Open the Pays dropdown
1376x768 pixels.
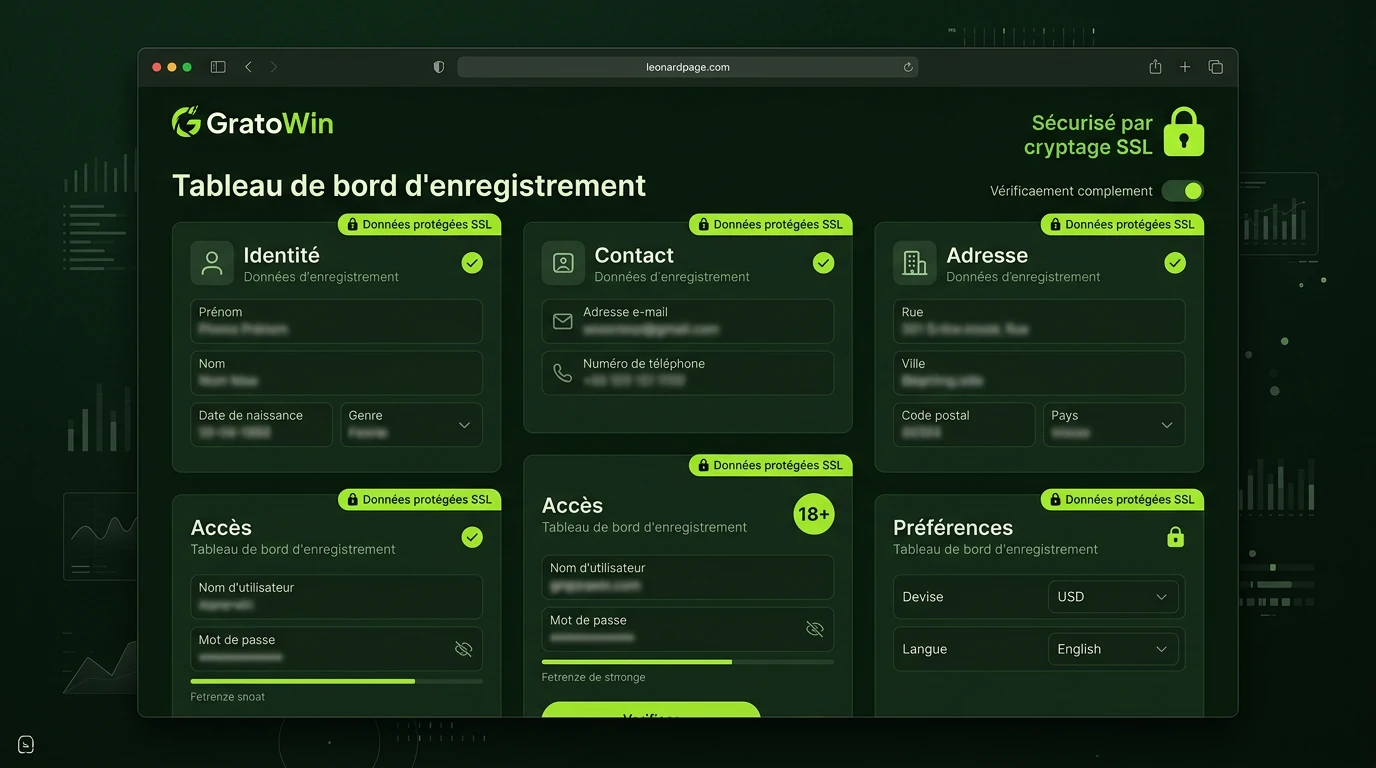click(1114, 425)
